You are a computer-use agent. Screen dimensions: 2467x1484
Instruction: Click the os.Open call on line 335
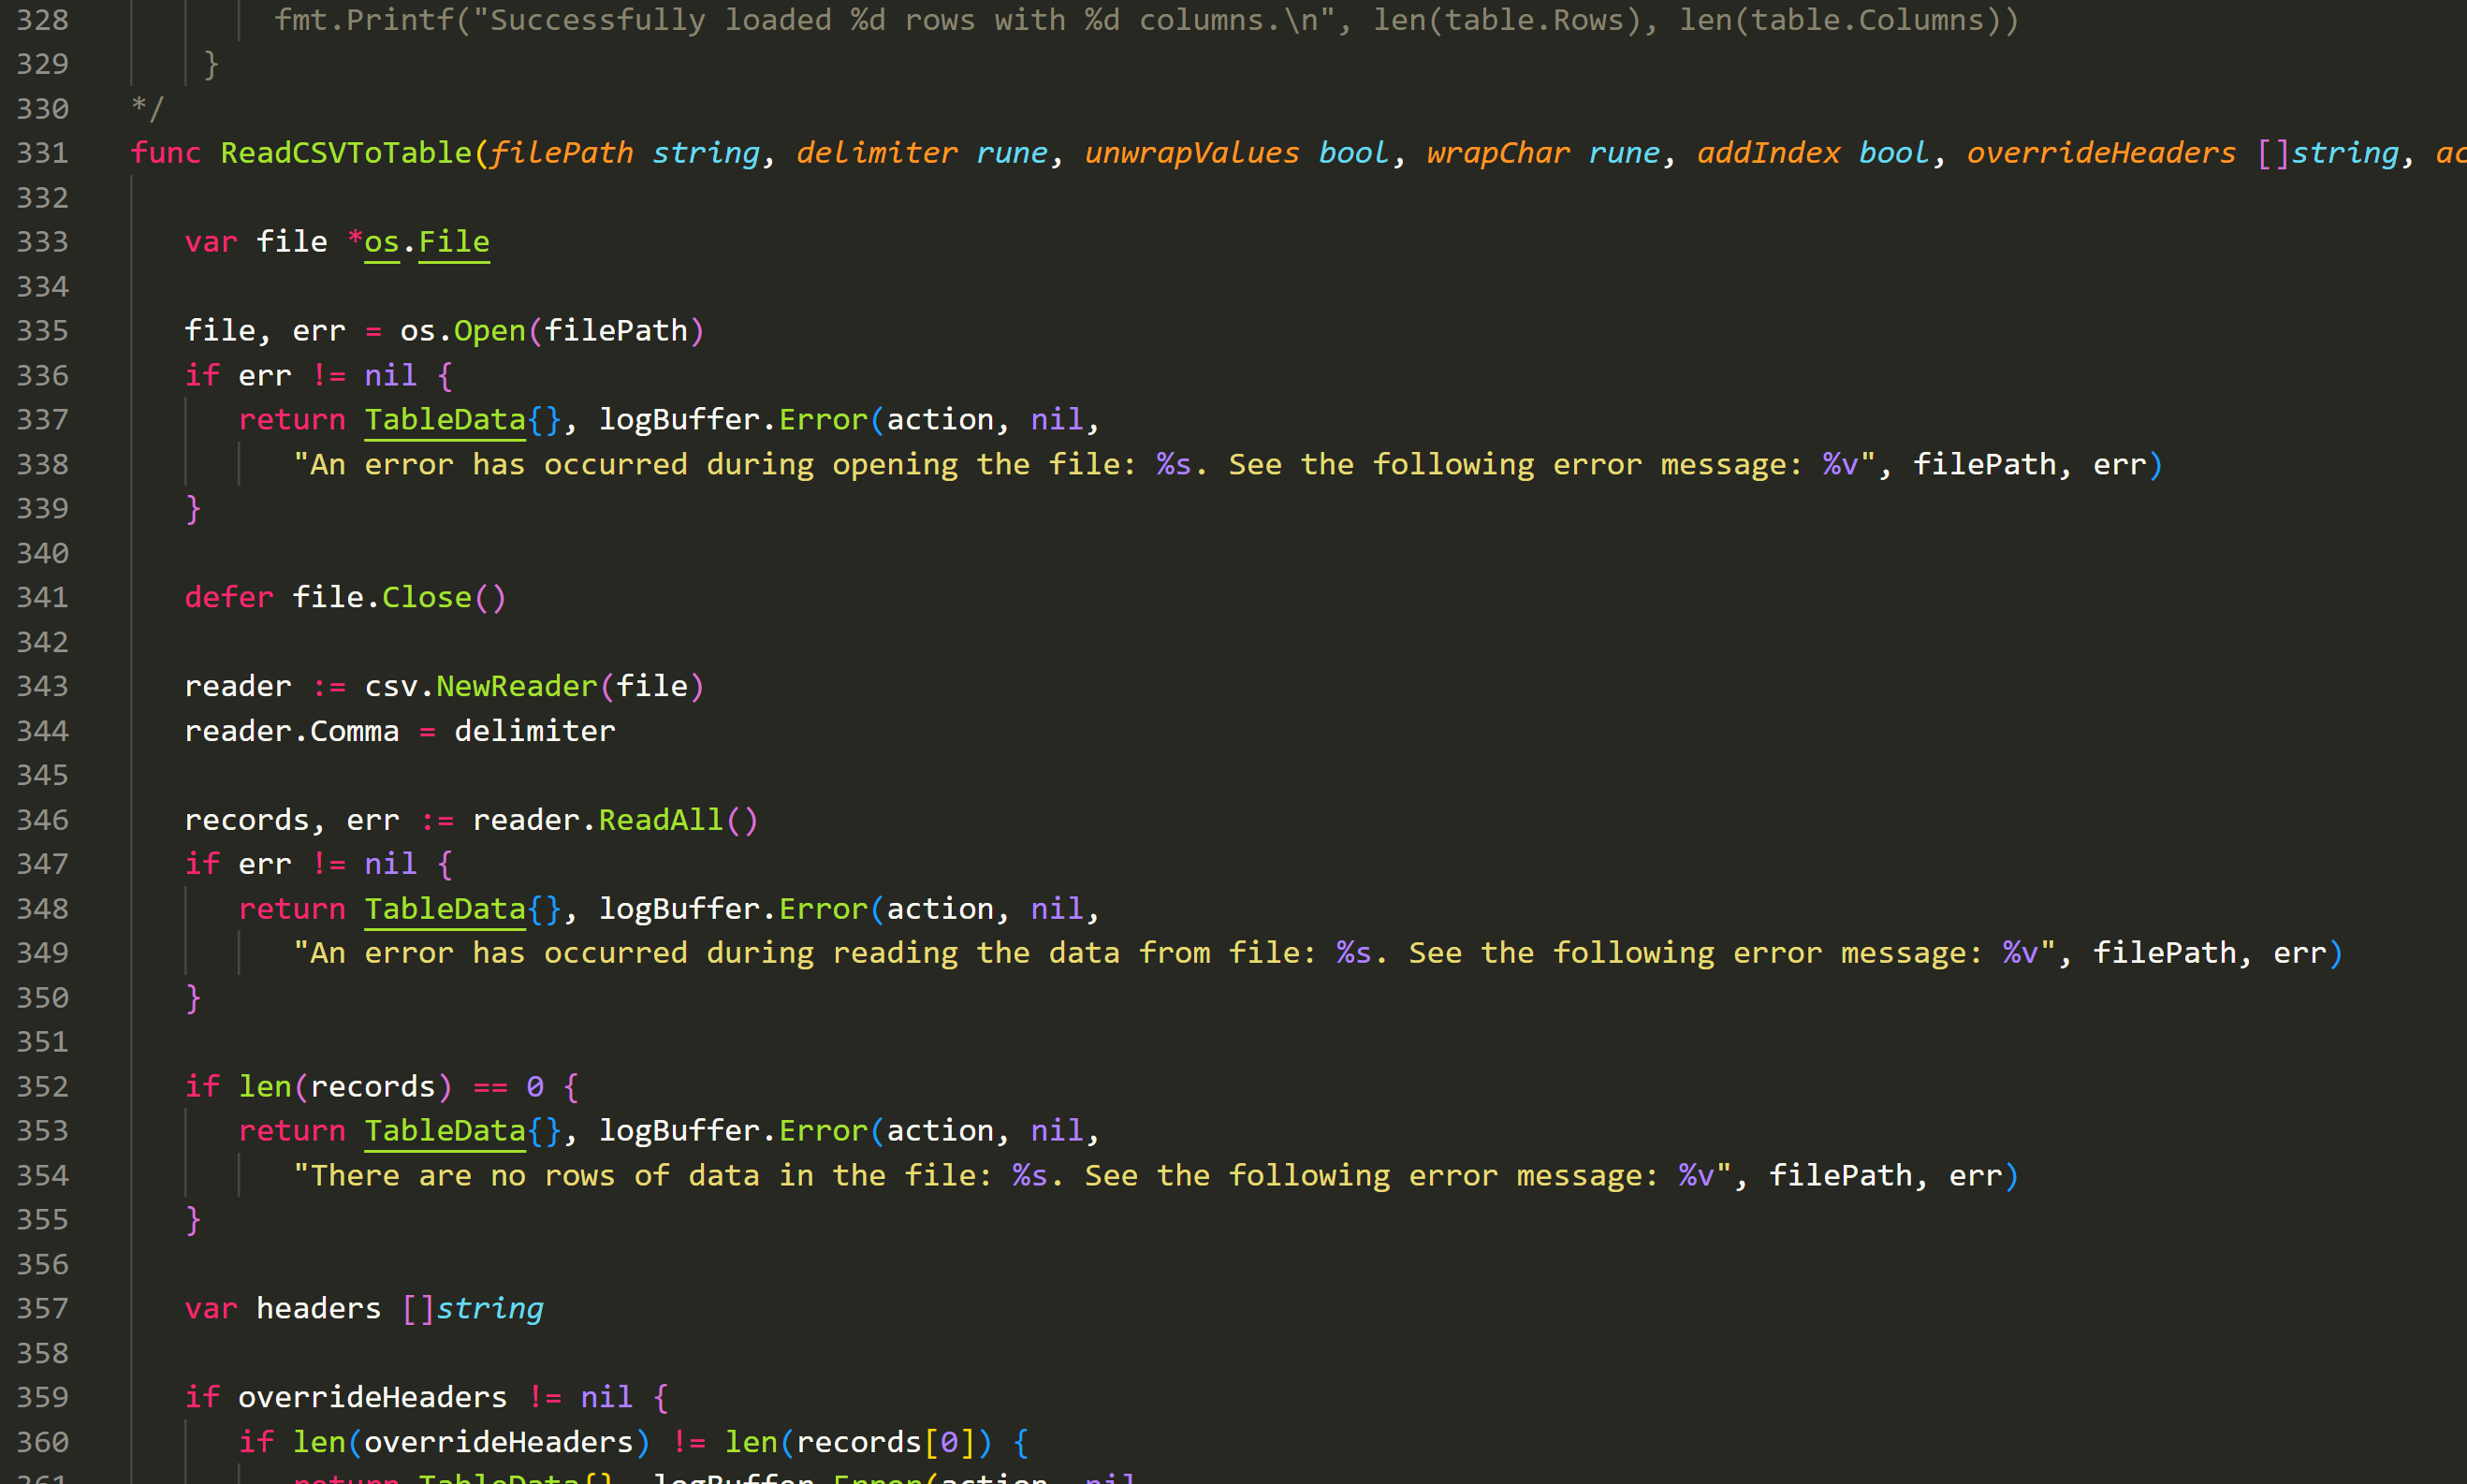[463, 330]
